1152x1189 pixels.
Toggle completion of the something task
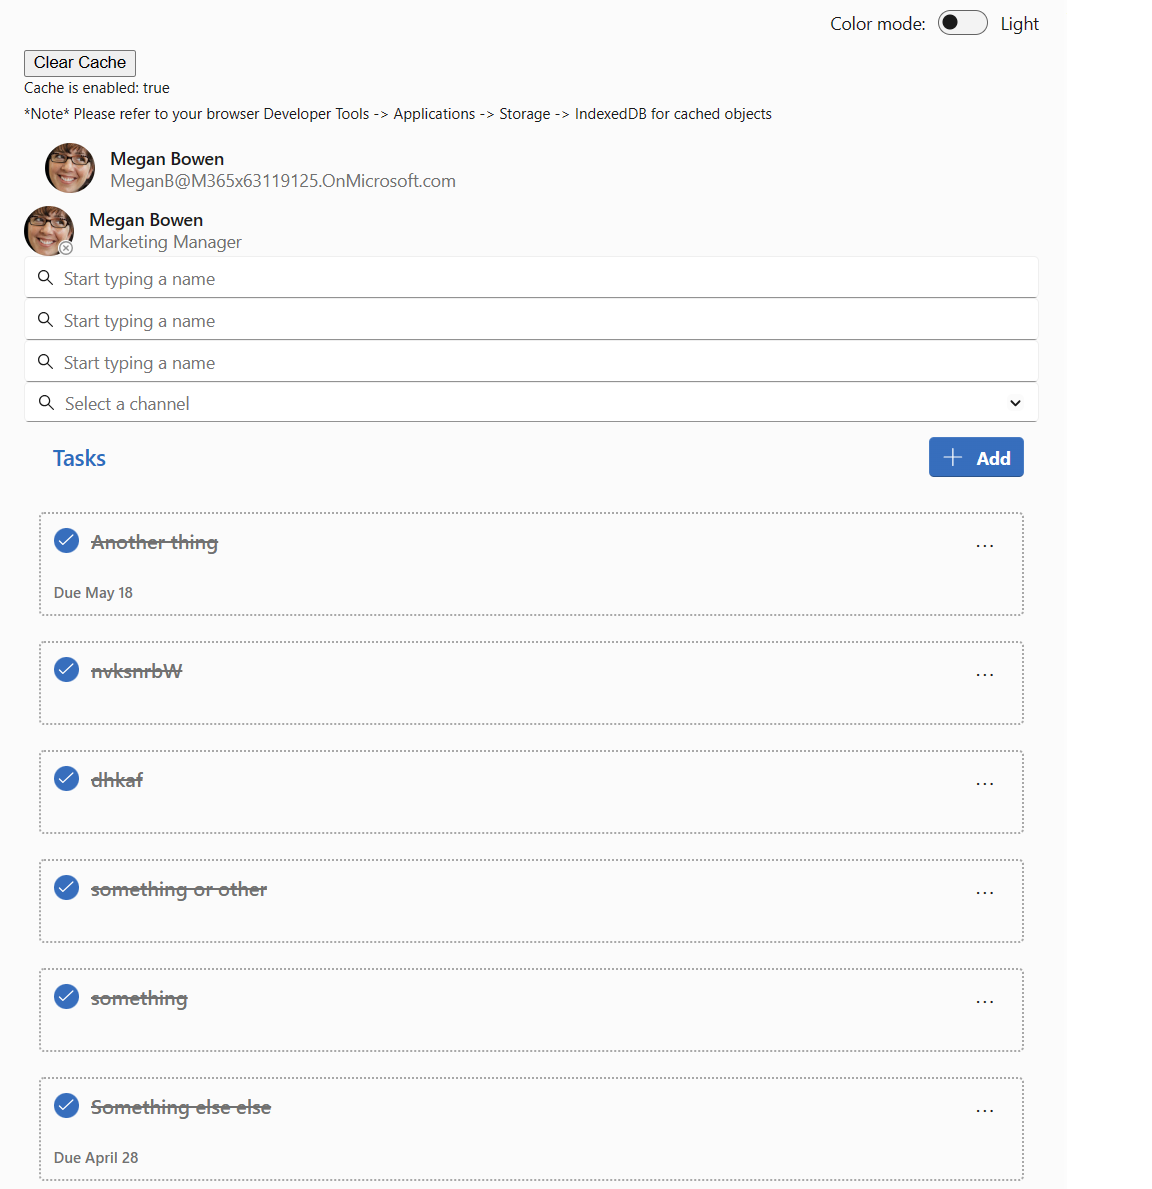tap(66, 996)
